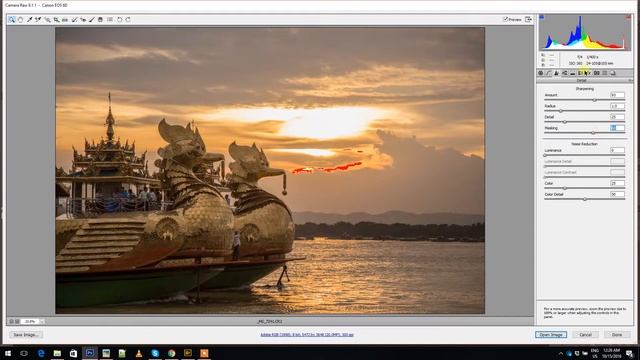Select the Targeted Adjustment tool
Viewport: 640px width, 360px height.
(x=47, y=20)
